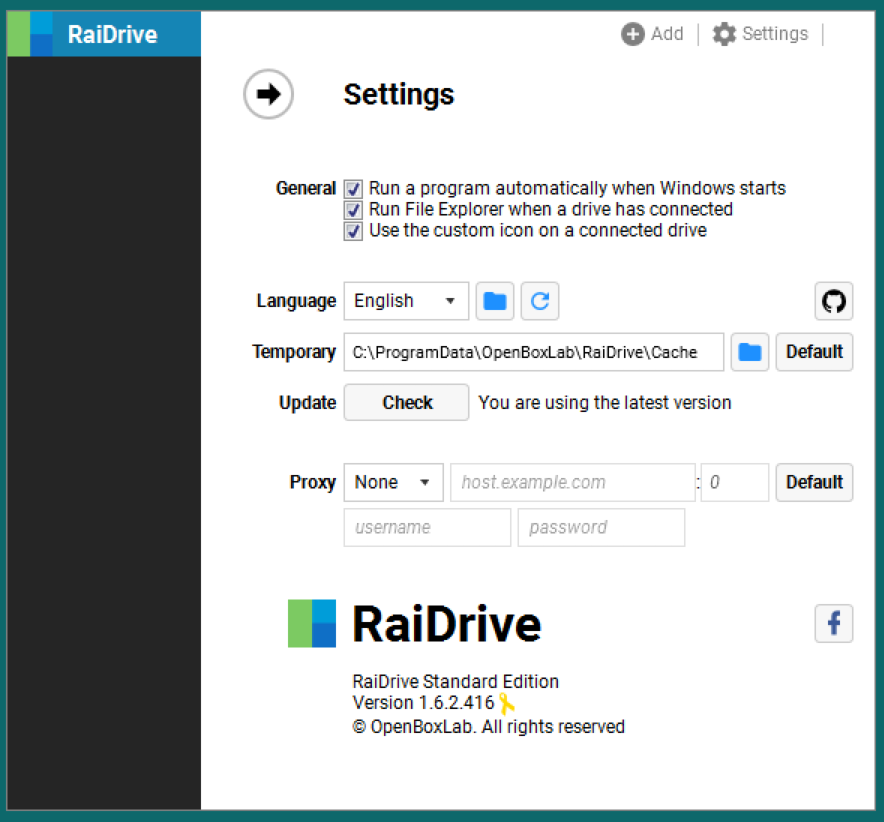Click the yellow ribbon beside version number
This screenshot has height=822, width=884.
tap(507, 703)
